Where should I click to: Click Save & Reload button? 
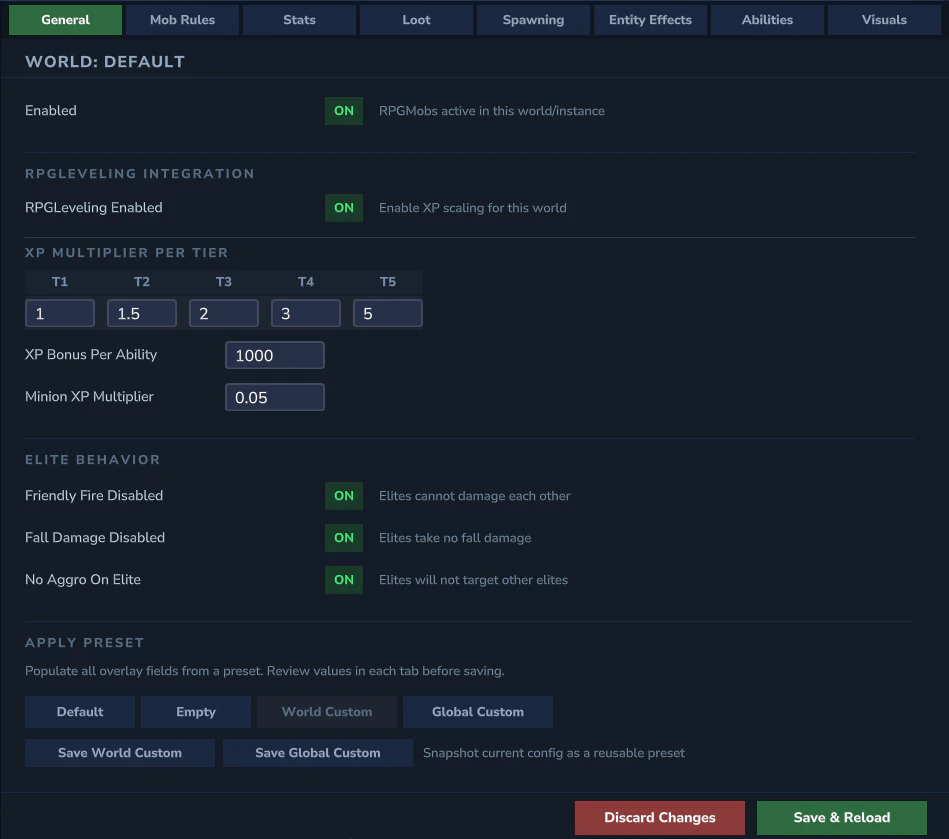(x=842, y=818)
